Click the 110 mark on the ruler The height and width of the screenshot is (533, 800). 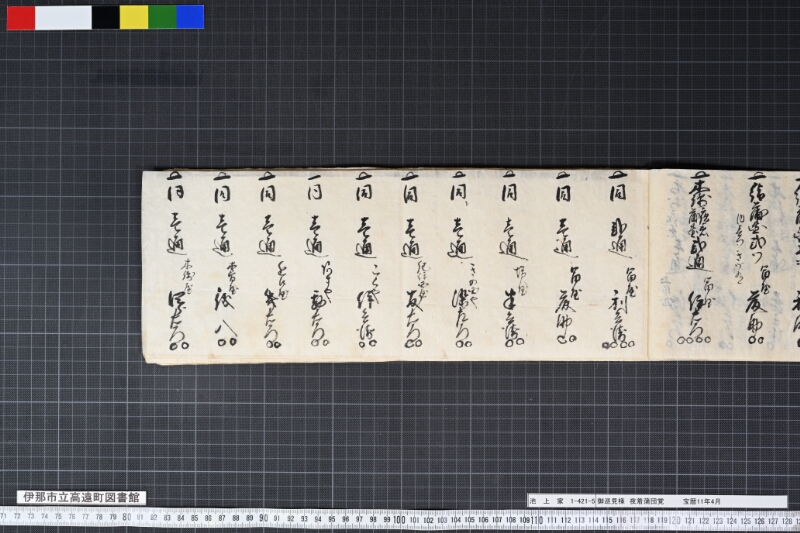coord(536,520)
